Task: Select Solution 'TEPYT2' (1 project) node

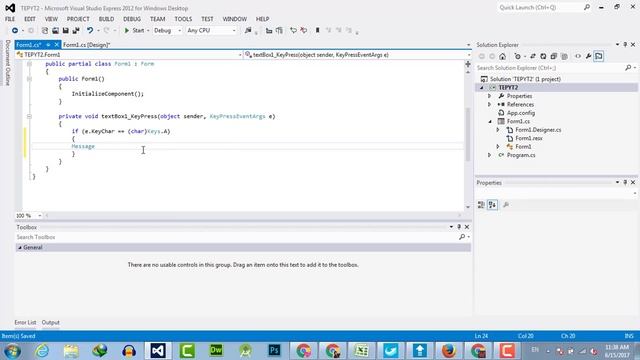Action: click(x=525, y=79)
